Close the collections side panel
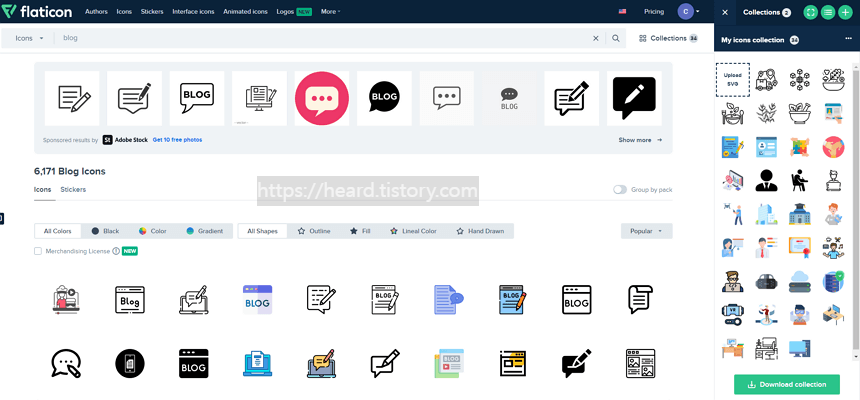The width and height of the screenshot is (860, 400). (725, 12)
